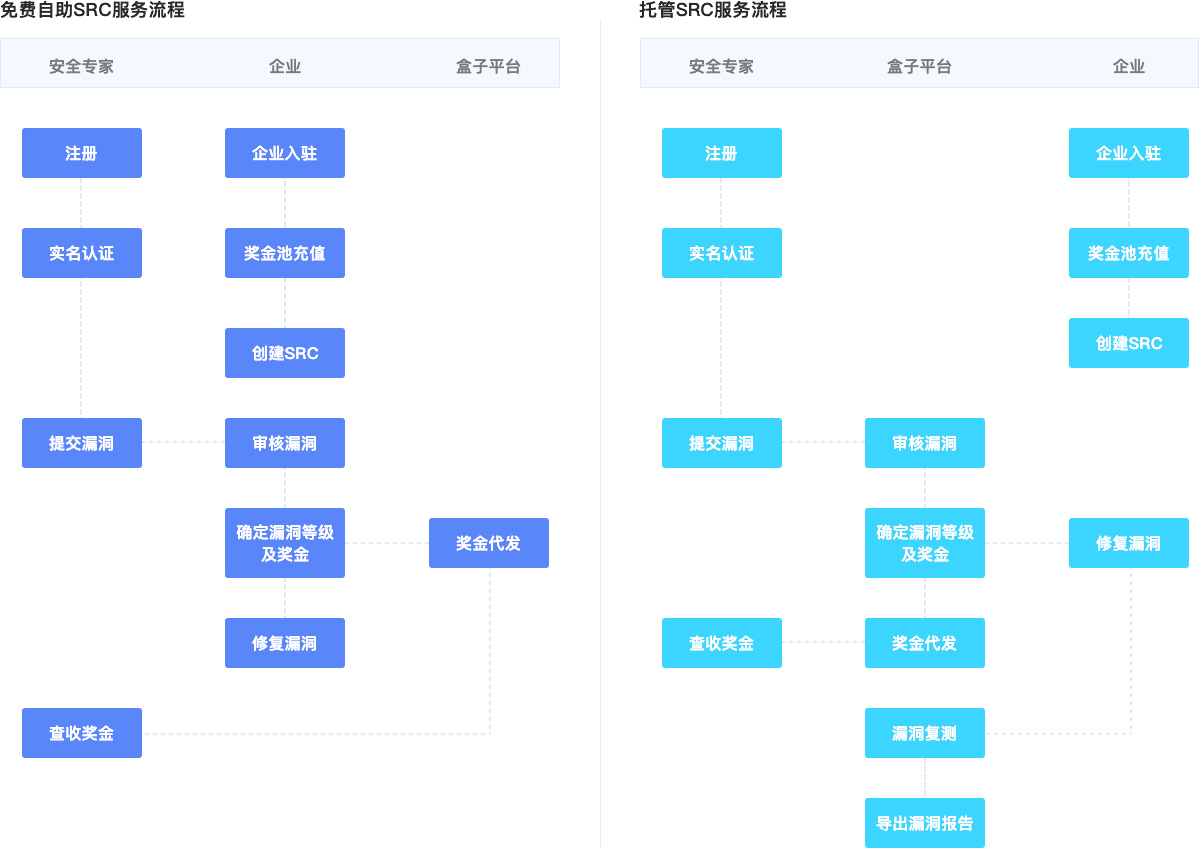This screenshot has height=848, width=1200.
Task: Click cyan 创建SRC box in managed flow
Action: (1128, 343)
